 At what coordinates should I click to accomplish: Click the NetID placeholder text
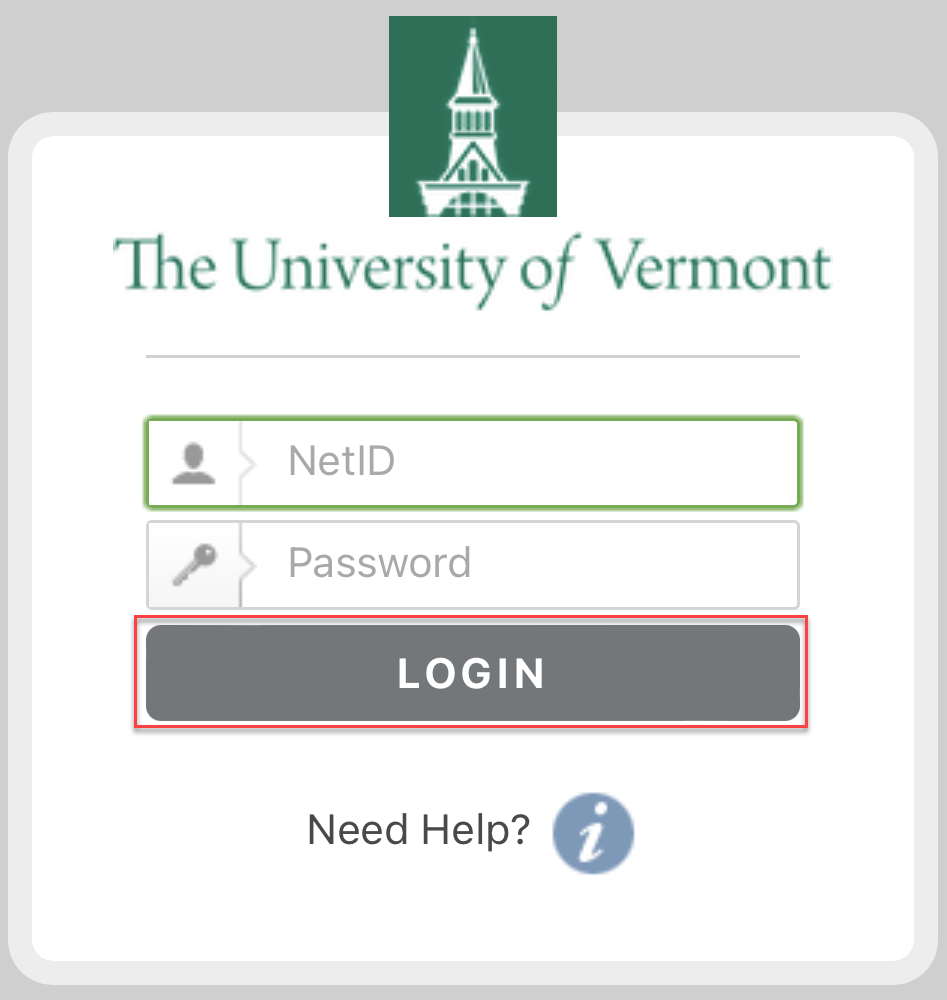[x=341, y=460]
